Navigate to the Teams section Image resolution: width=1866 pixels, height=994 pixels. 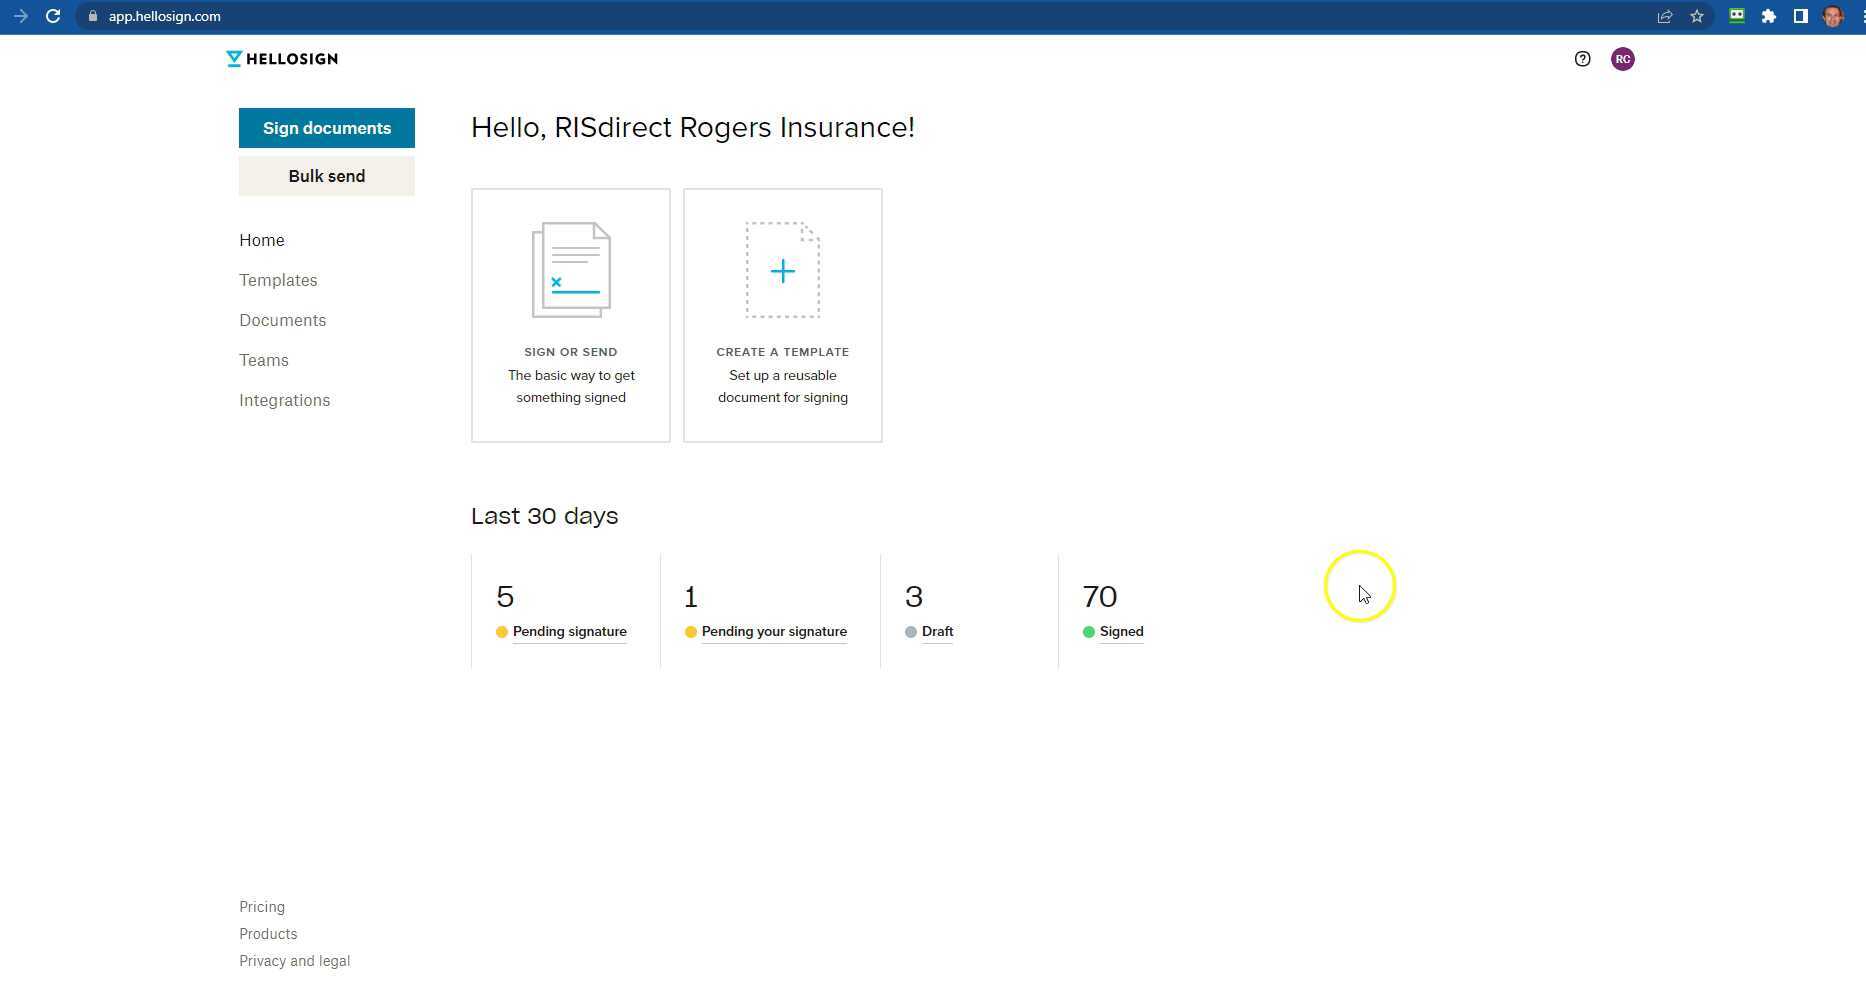264,360
